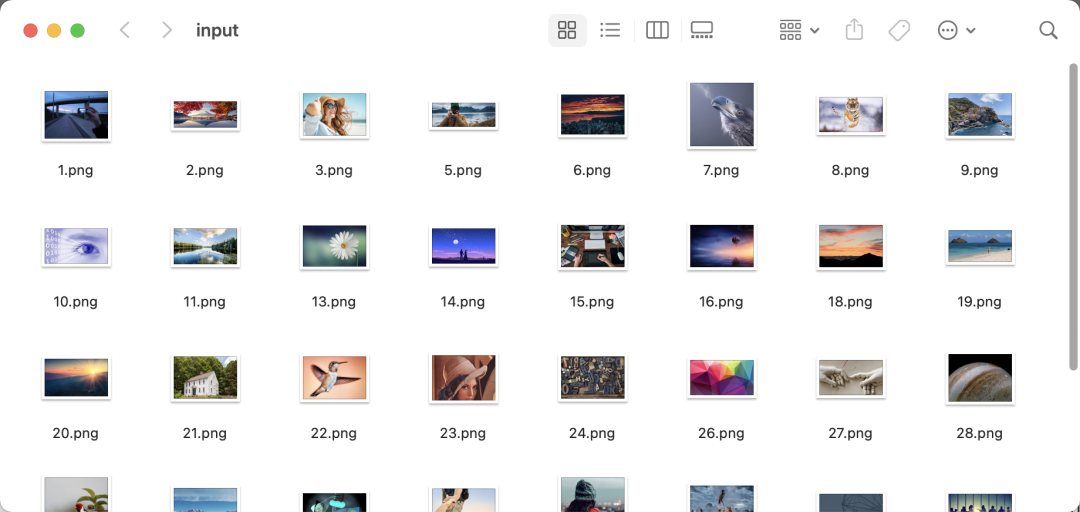Select the 16.png hot air balloon thumbnail

pos(721,247)
